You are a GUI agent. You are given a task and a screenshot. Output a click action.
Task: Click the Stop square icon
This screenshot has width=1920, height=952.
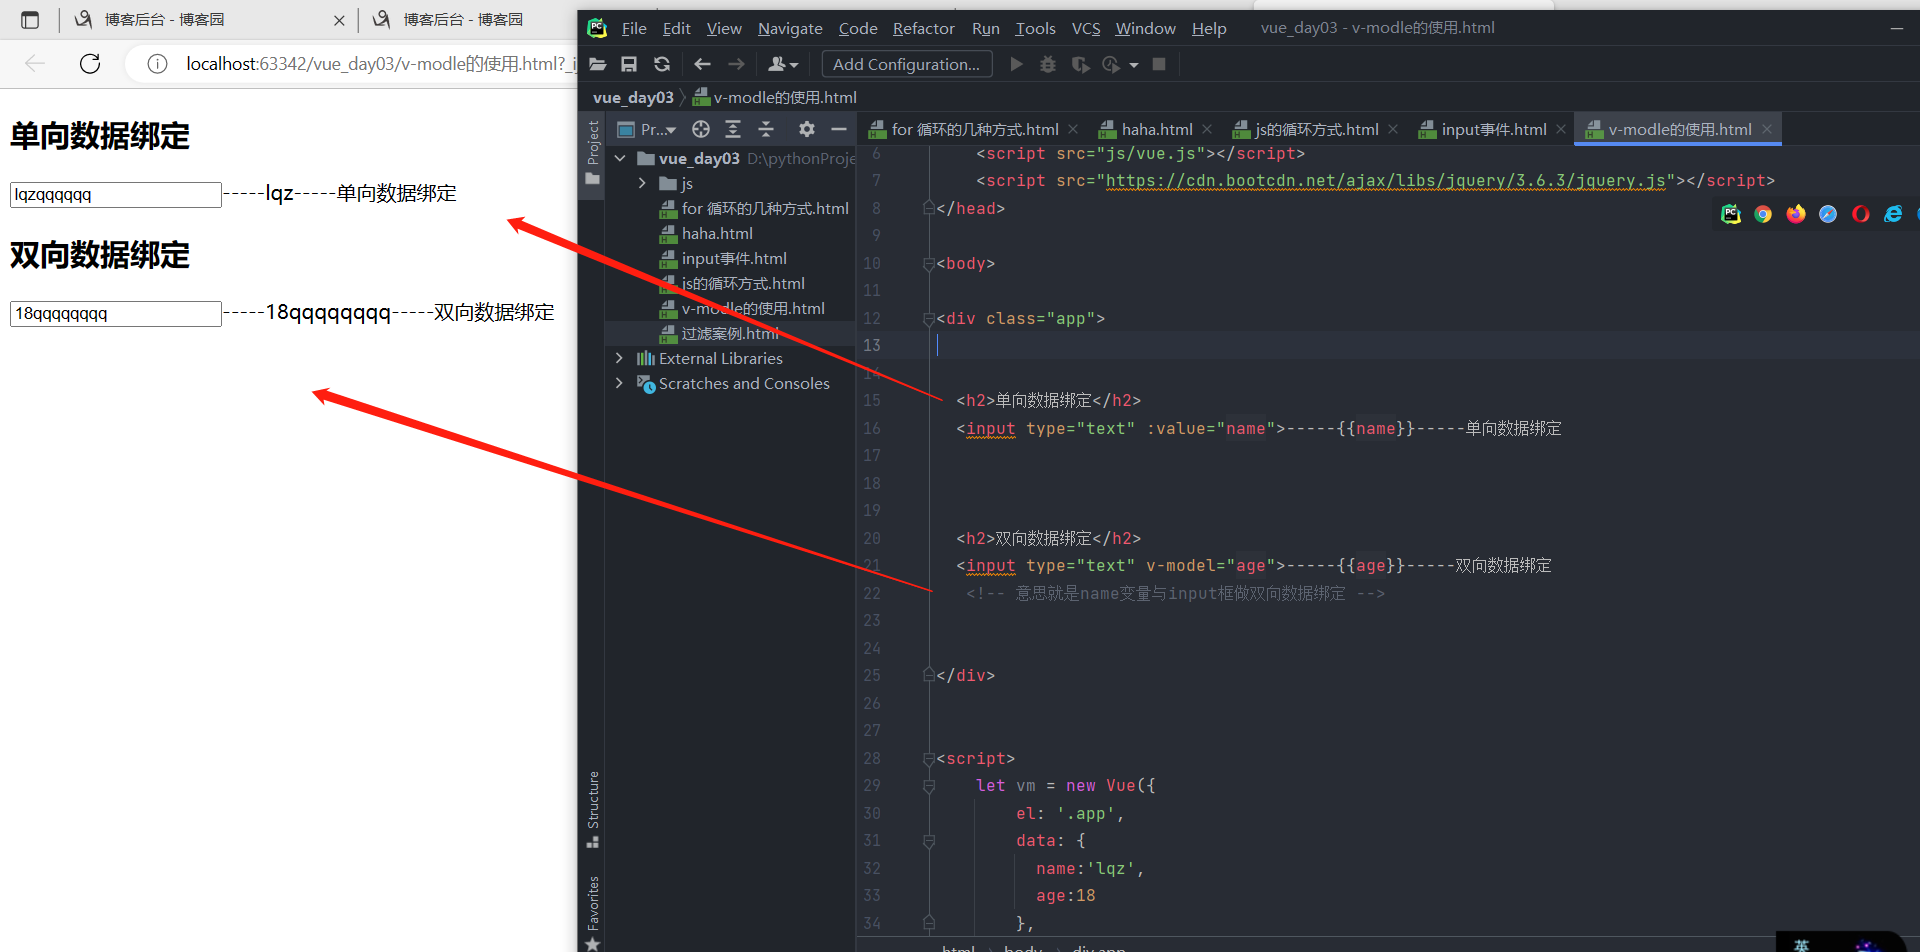click(x=1159, y=64)
